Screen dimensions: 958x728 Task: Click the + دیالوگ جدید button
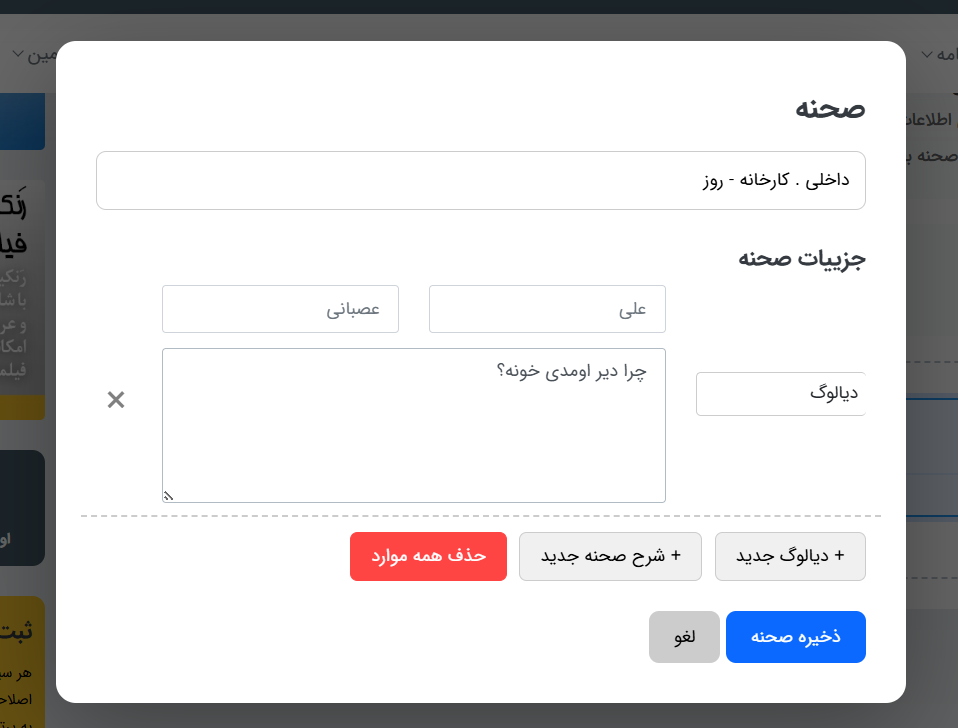point(790,556)
